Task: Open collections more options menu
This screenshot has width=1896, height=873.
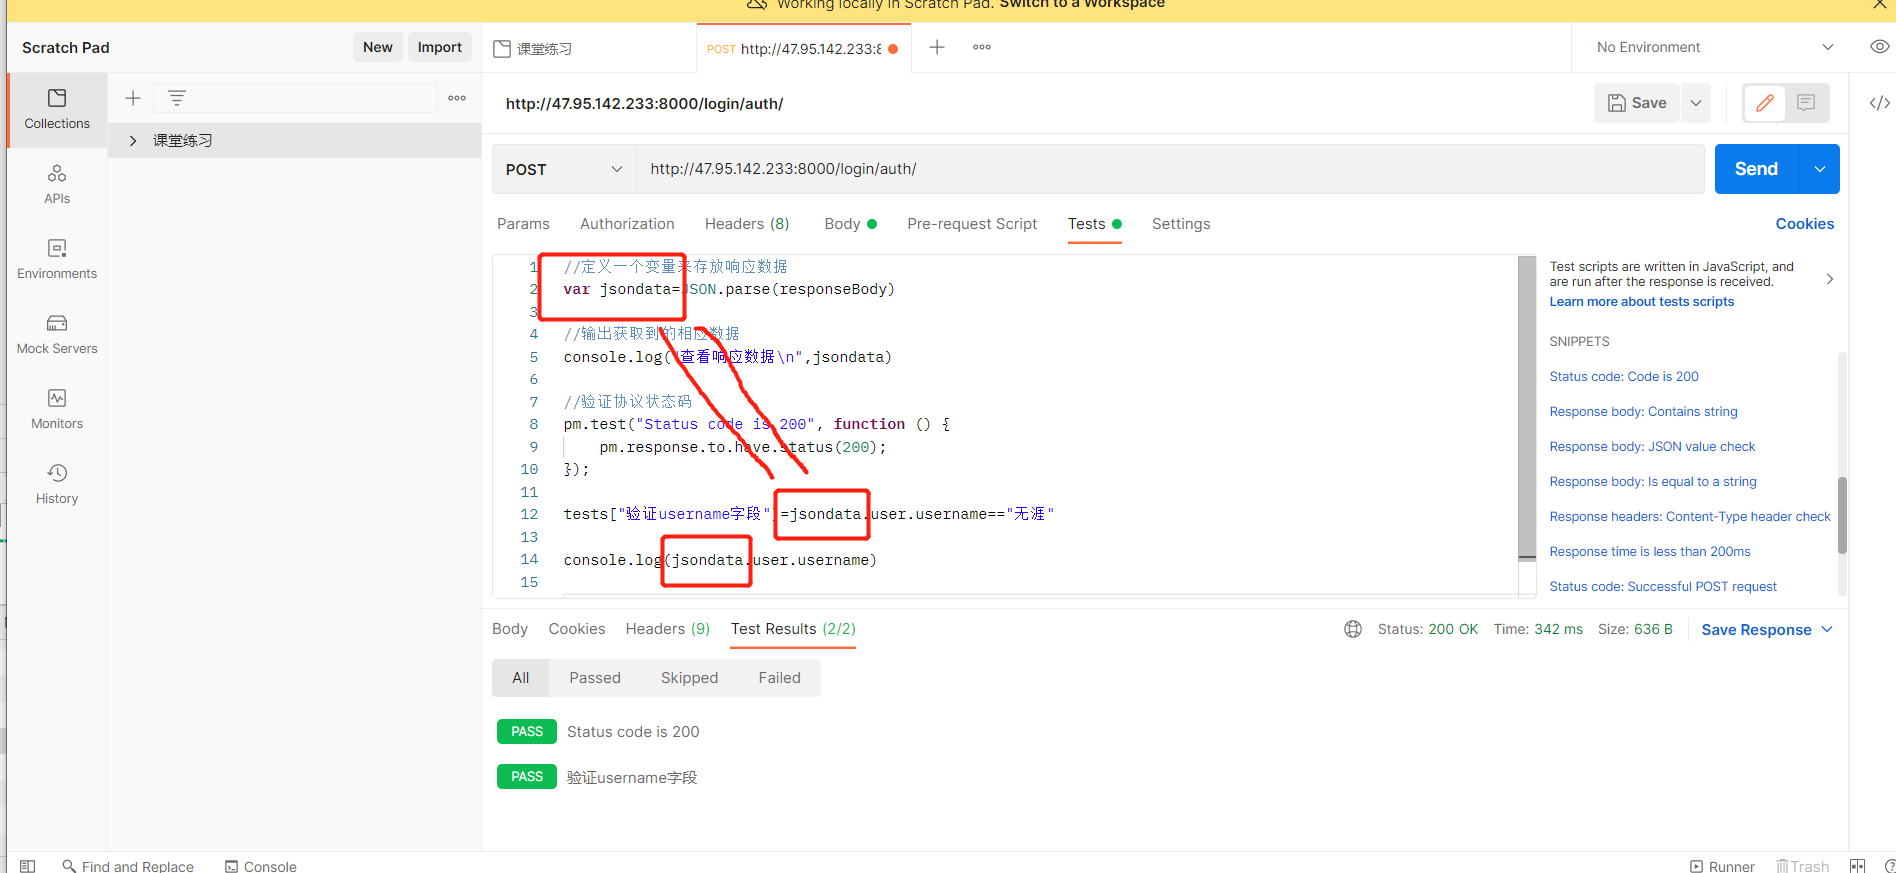Action: 457,98
